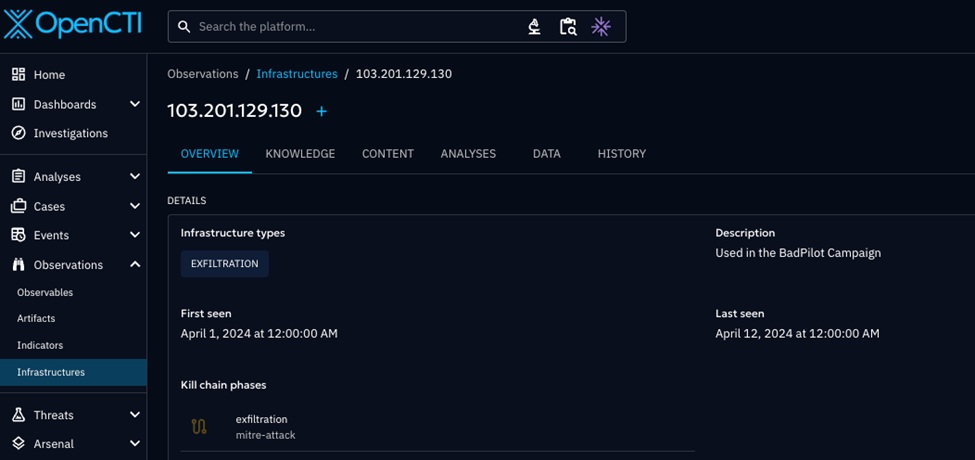
Task: Click the plus icon next to 103.201.129.130
Action: tap(321, 111)
